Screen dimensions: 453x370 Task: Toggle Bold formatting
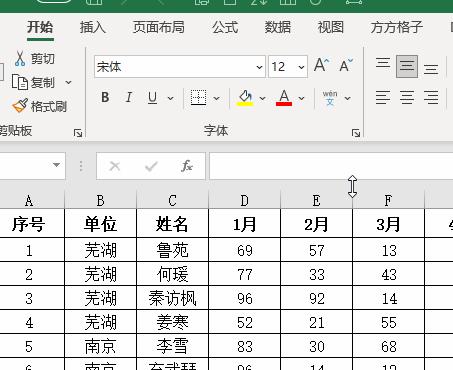105,97
